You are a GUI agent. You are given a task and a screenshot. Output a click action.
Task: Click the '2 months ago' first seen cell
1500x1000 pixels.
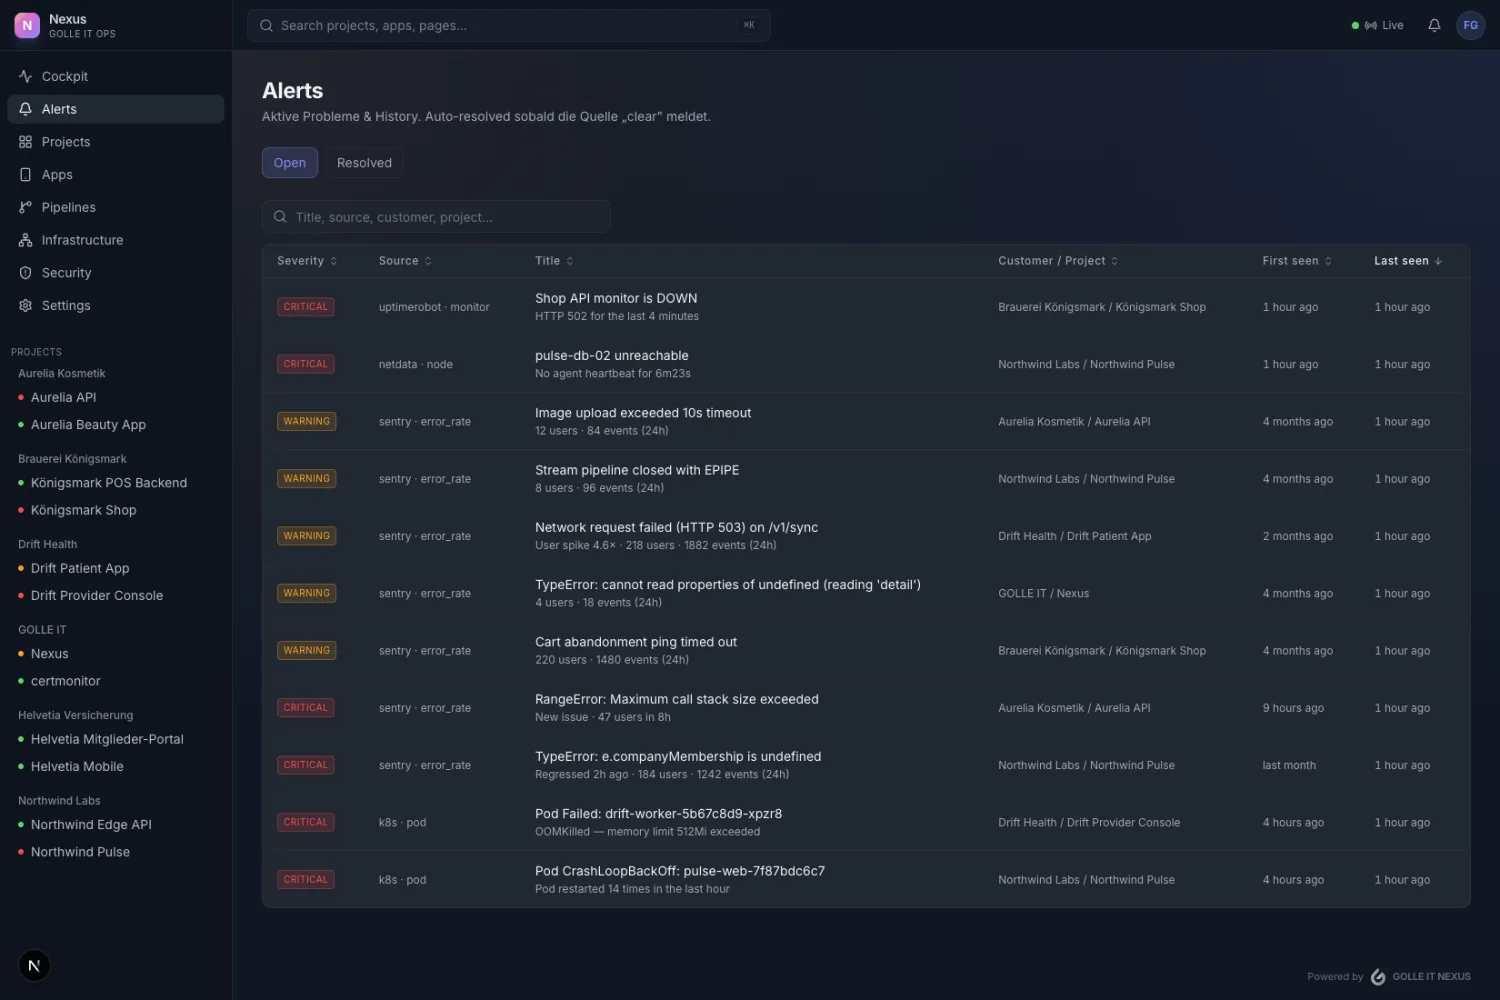pyautogui.click(x=1298, y=536)
